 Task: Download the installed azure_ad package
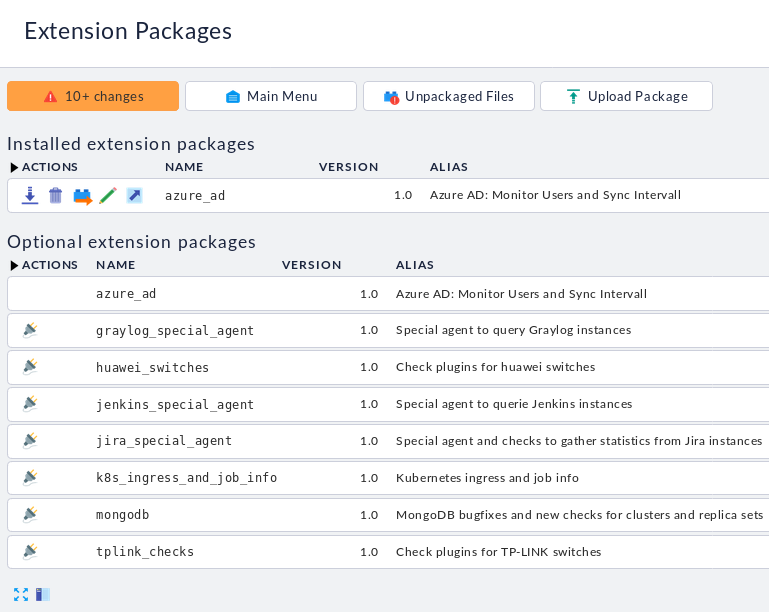coord(30,196)
